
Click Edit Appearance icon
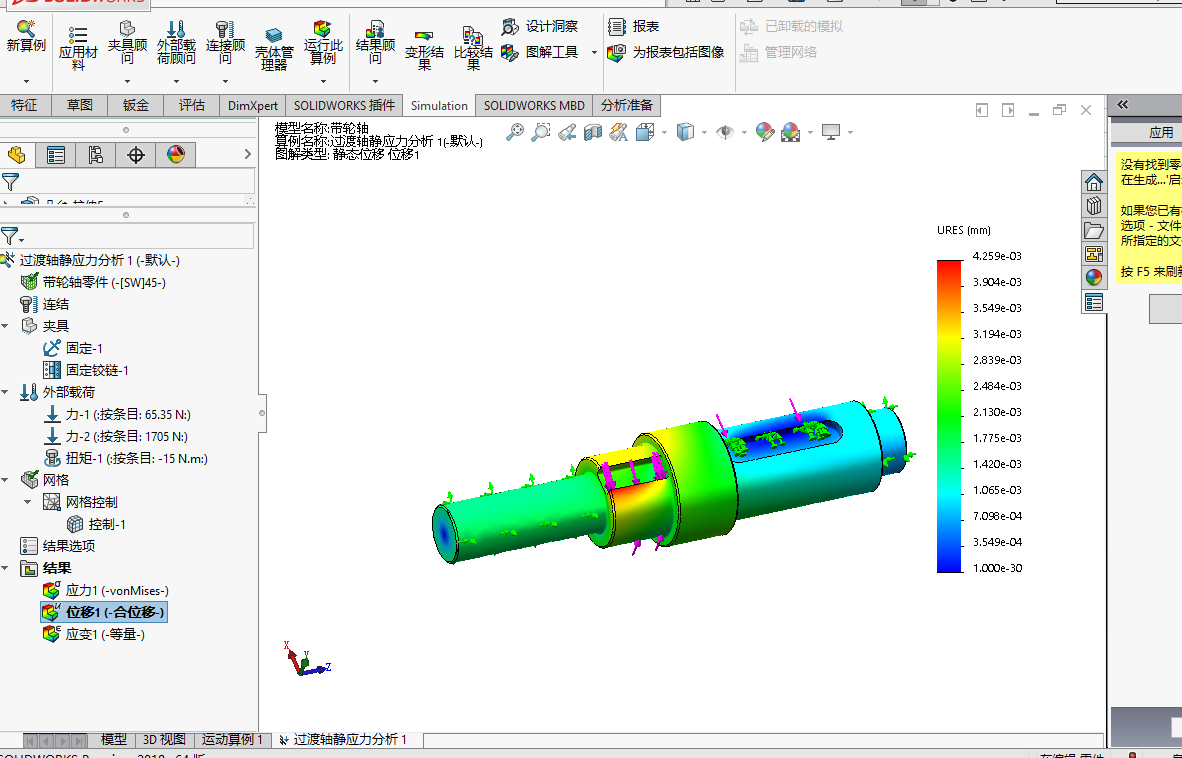tap(764, 133)
